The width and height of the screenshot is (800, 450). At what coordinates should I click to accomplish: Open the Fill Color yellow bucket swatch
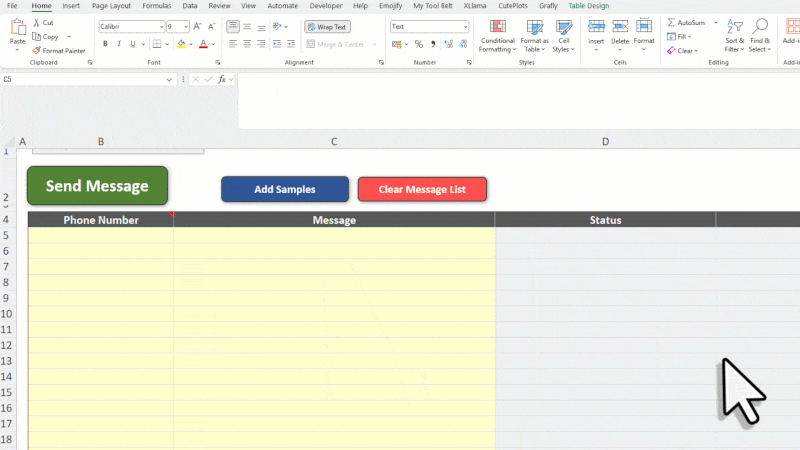(181, 44)
